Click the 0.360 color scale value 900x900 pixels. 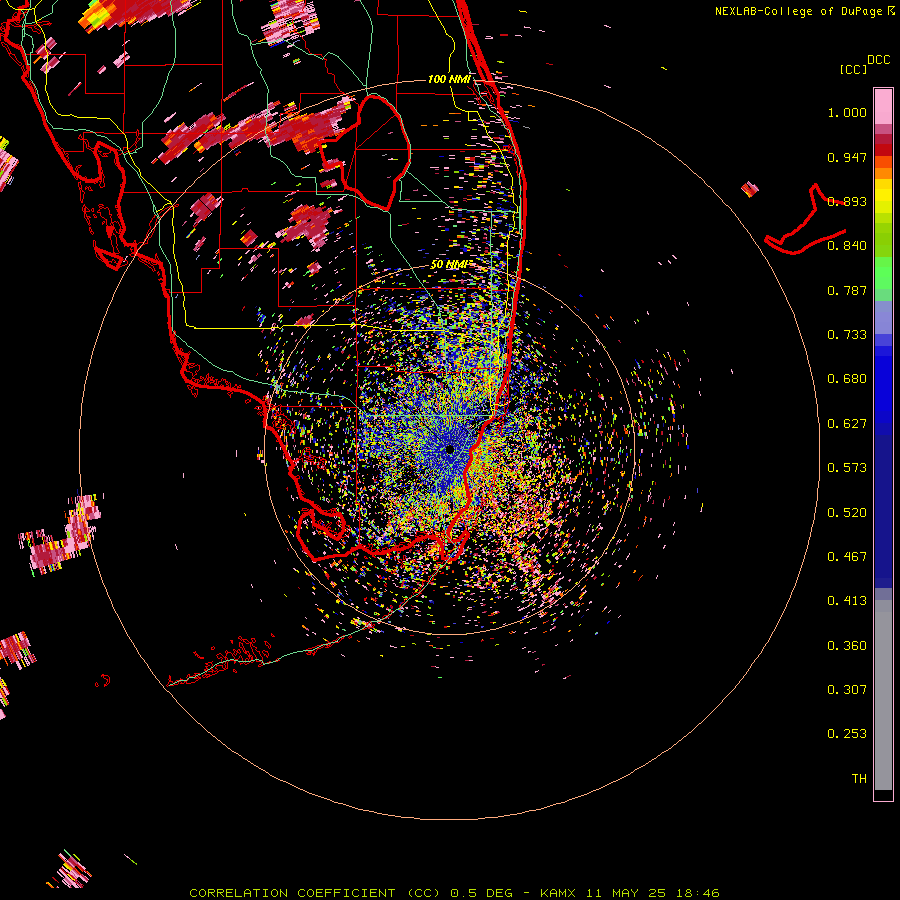847,646
